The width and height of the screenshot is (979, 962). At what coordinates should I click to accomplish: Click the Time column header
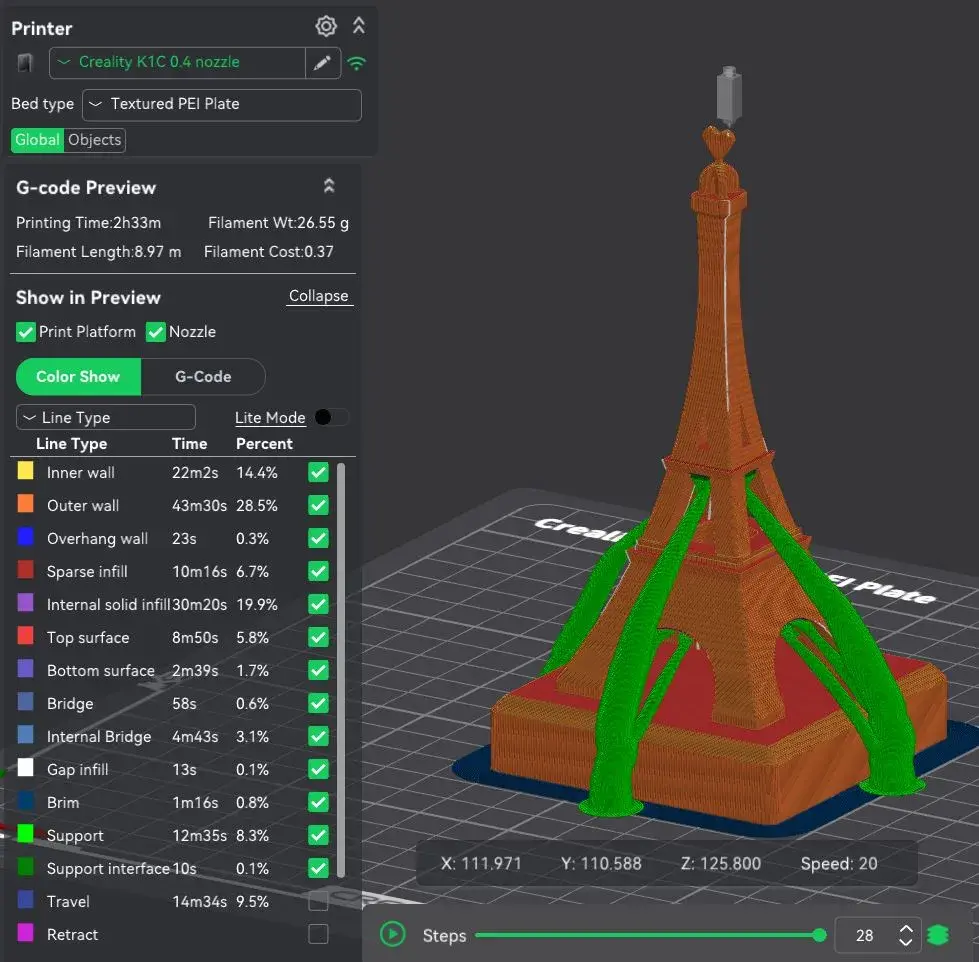(x=189, y=444)
